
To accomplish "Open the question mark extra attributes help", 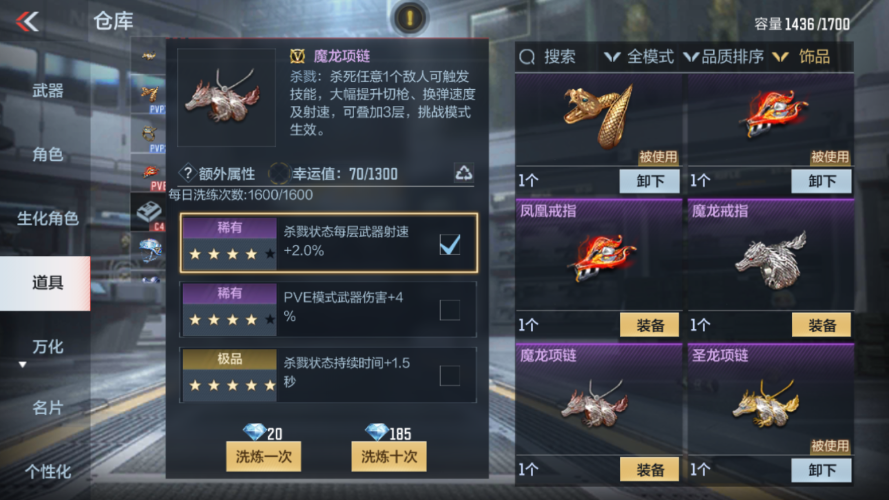I will 187,173.
